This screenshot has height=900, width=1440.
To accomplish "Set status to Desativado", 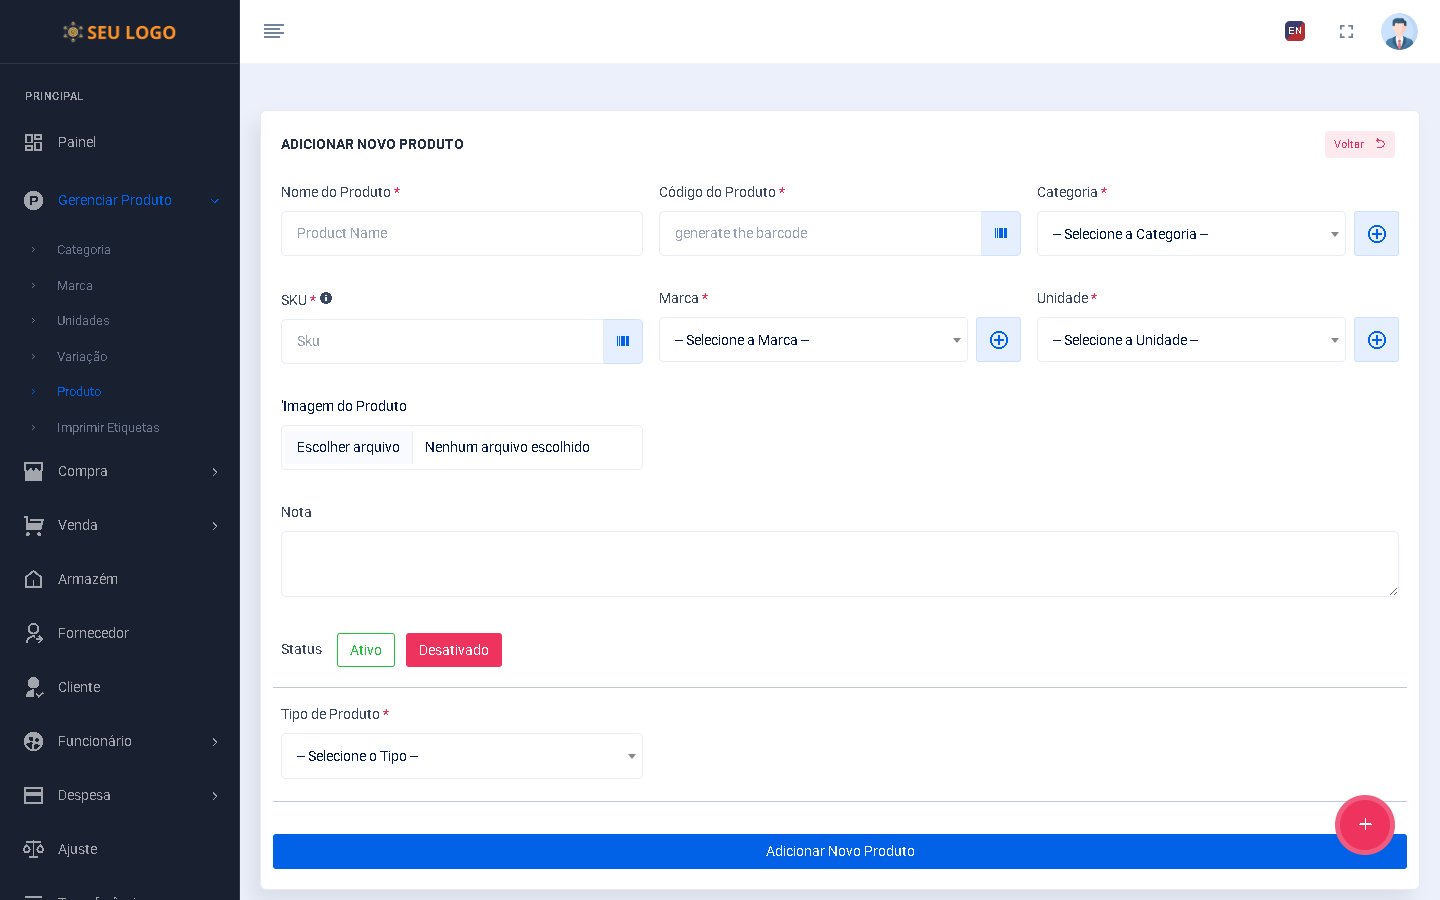I will pyautogui.click(x=453, y=650).
